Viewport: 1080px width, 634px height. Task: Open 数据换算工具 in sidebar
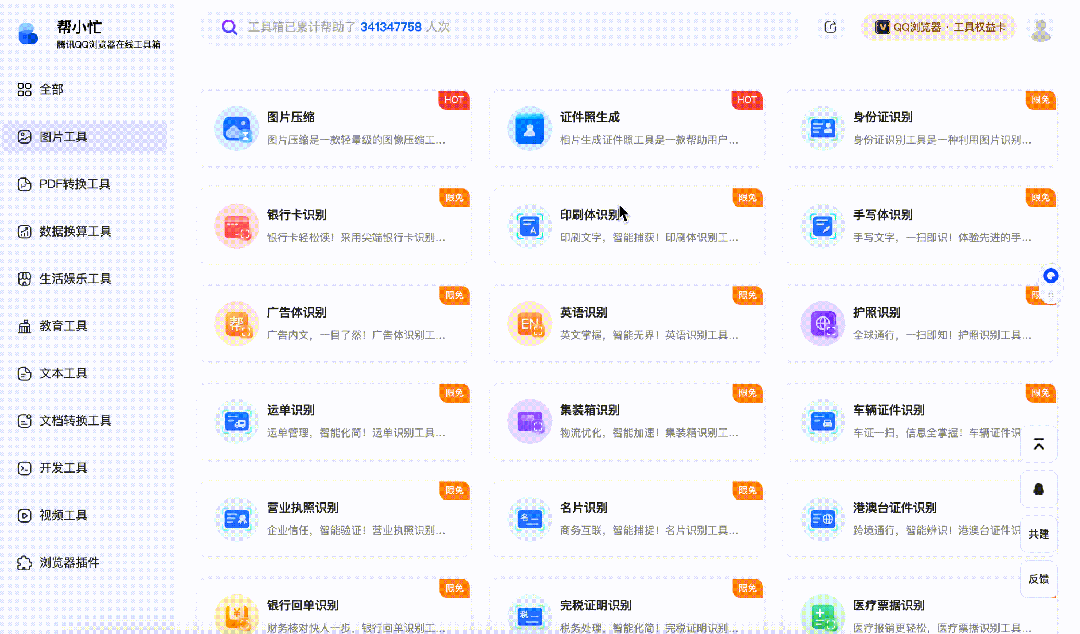point(74,232)
